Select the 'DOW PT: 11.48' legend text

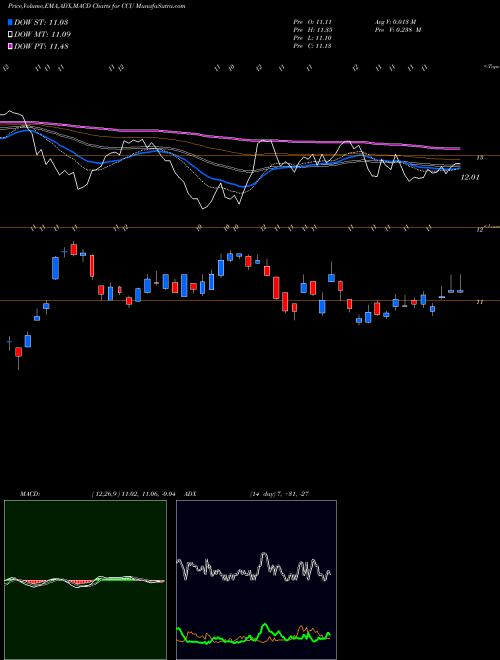click(41, 46)
